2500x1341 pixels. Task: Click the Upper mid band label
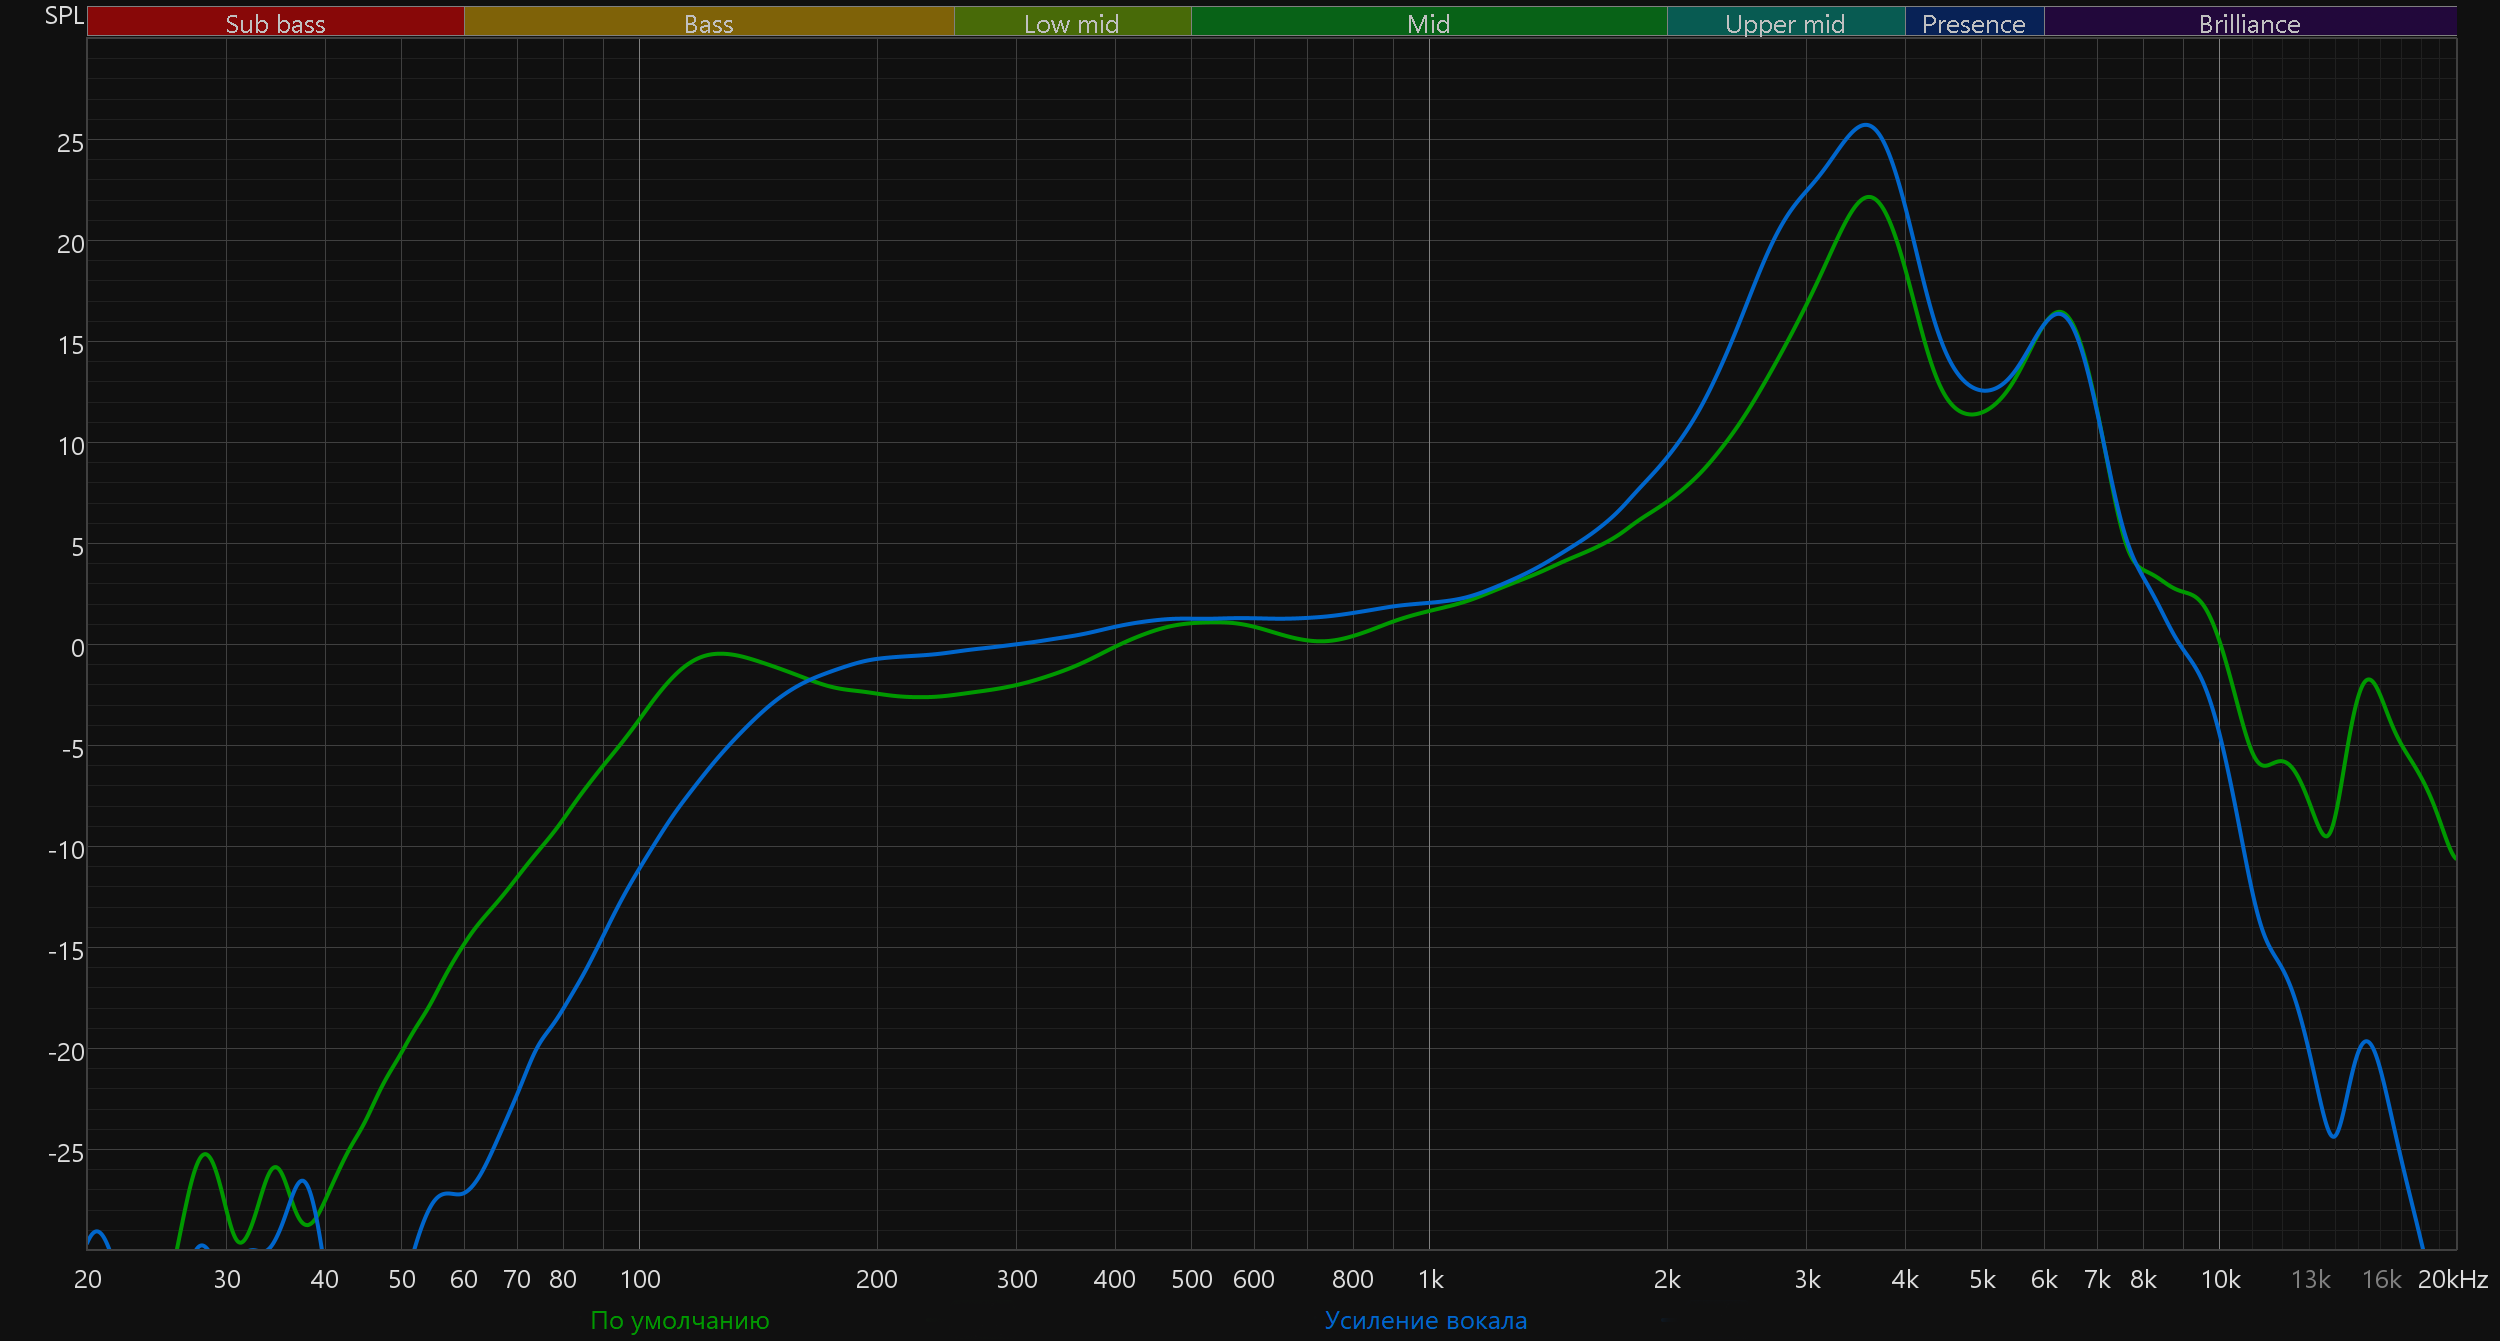click(1785, 23)
